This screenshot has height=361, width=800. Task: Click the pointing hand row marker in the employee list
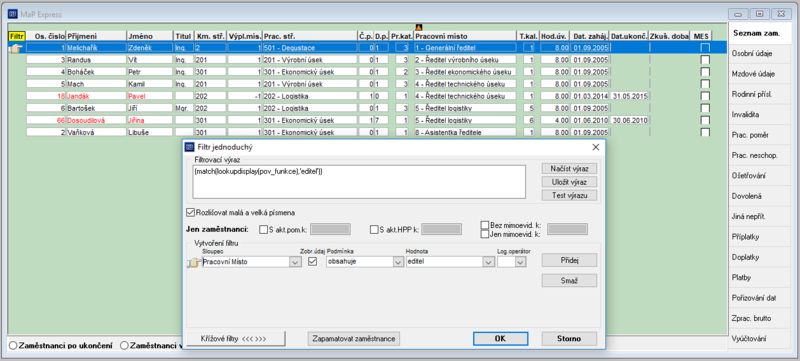click(x=17, y=48)
